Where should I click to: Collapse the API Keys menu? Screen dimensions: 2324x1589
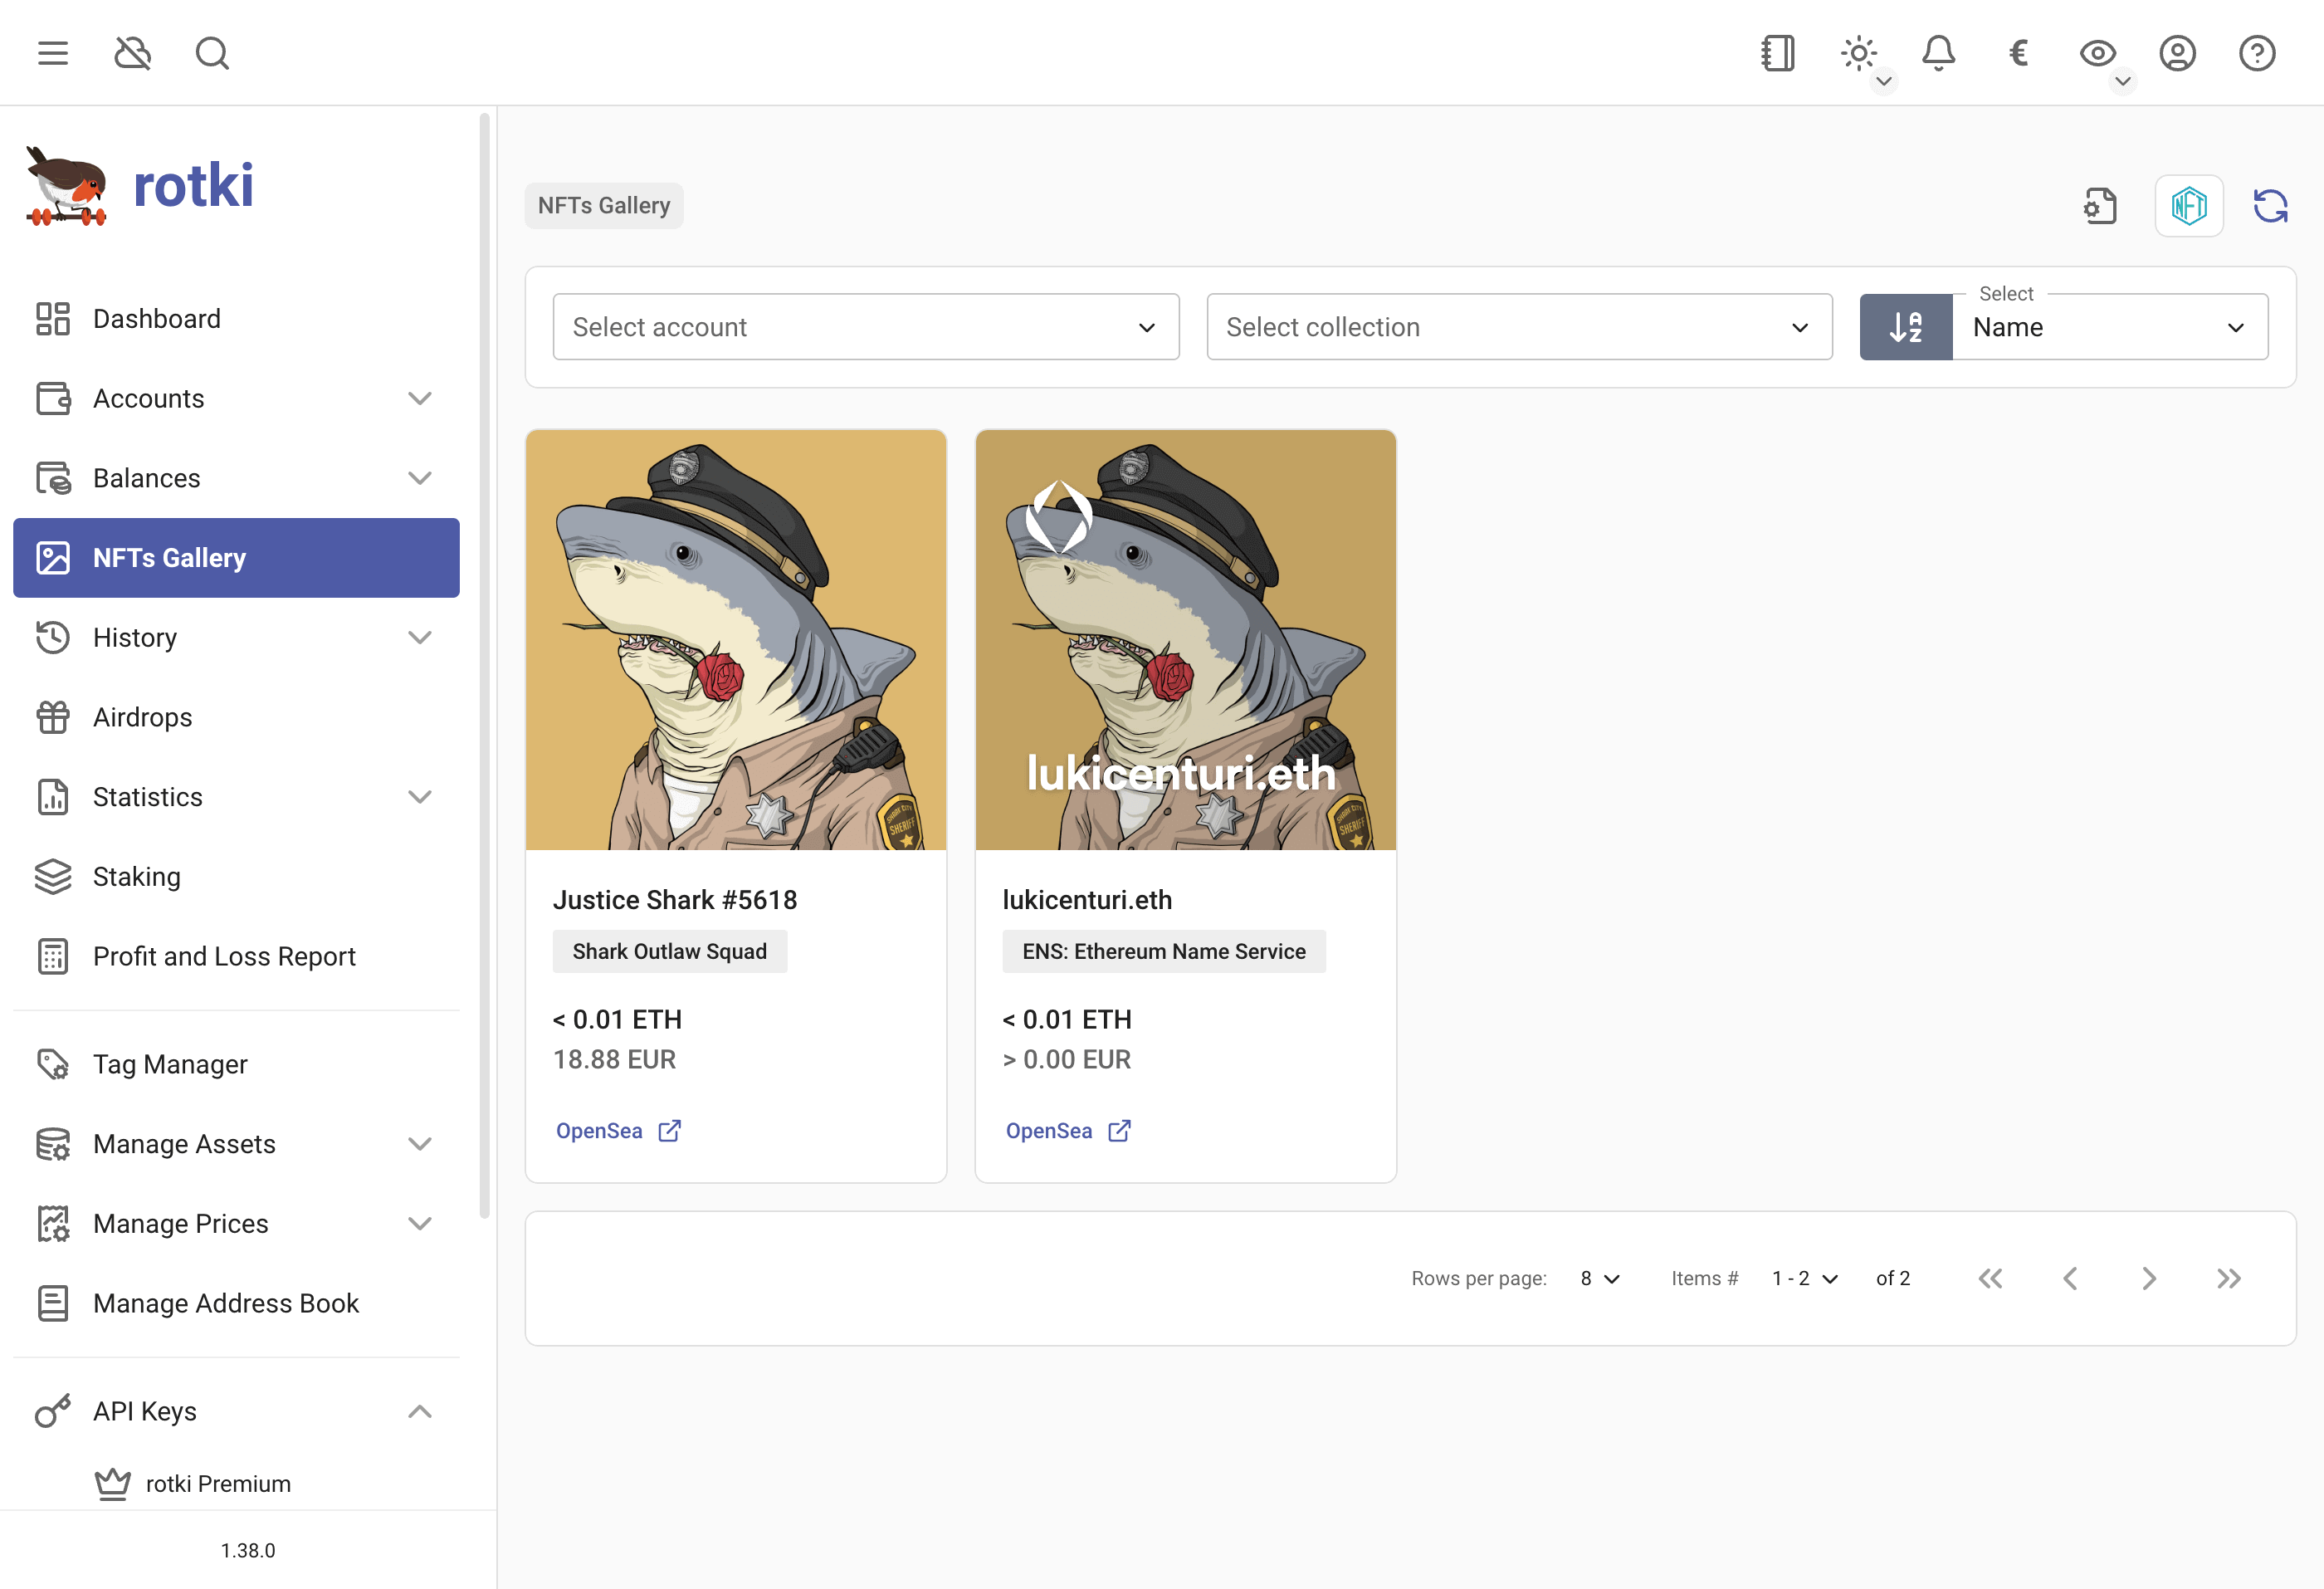[x=236, y=1411]
